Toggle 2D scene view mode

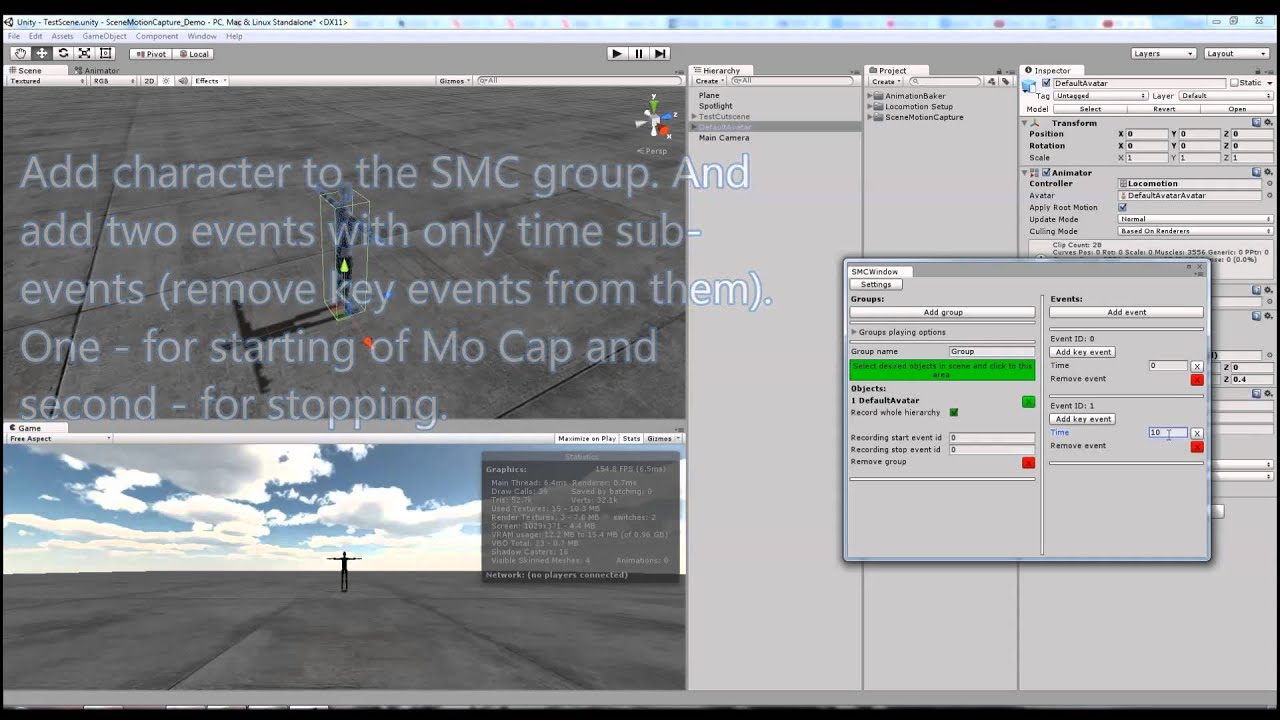(149, 81)
